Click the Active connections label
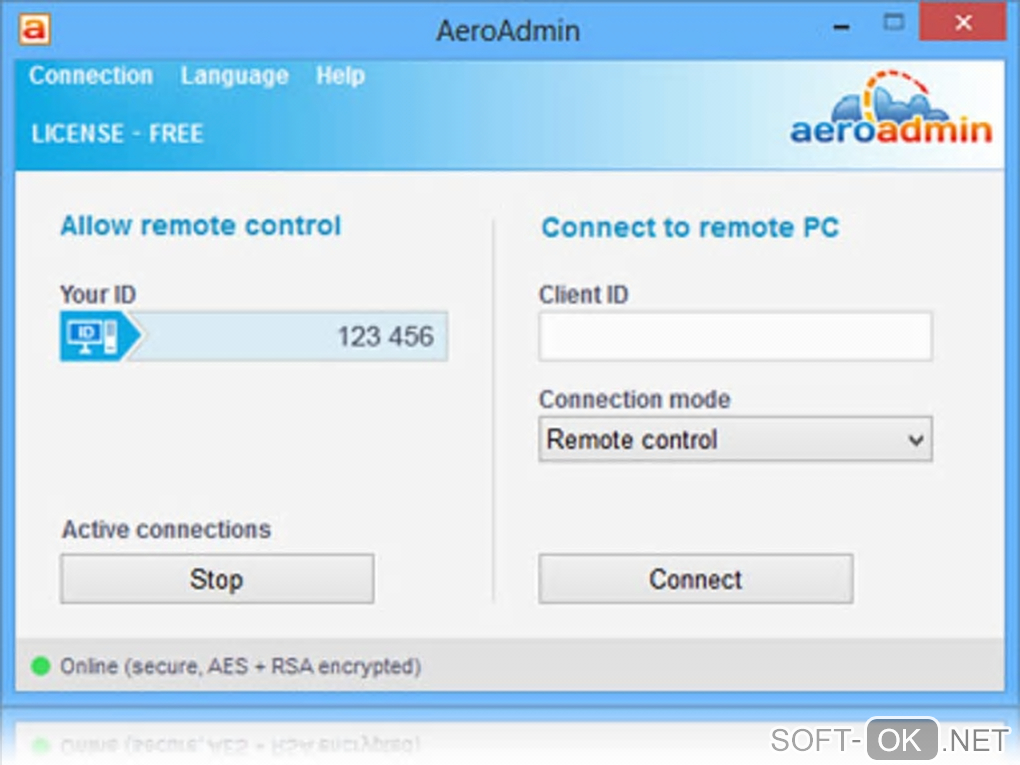The width and height of the screenshot is (1020, 765). tap(167, 530)
